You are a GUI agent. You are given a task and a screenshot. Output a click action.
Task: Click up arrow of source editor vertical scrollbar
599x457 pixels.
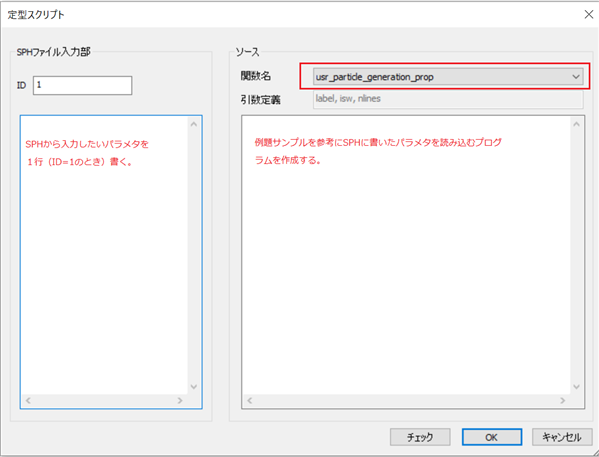[576, 125]
